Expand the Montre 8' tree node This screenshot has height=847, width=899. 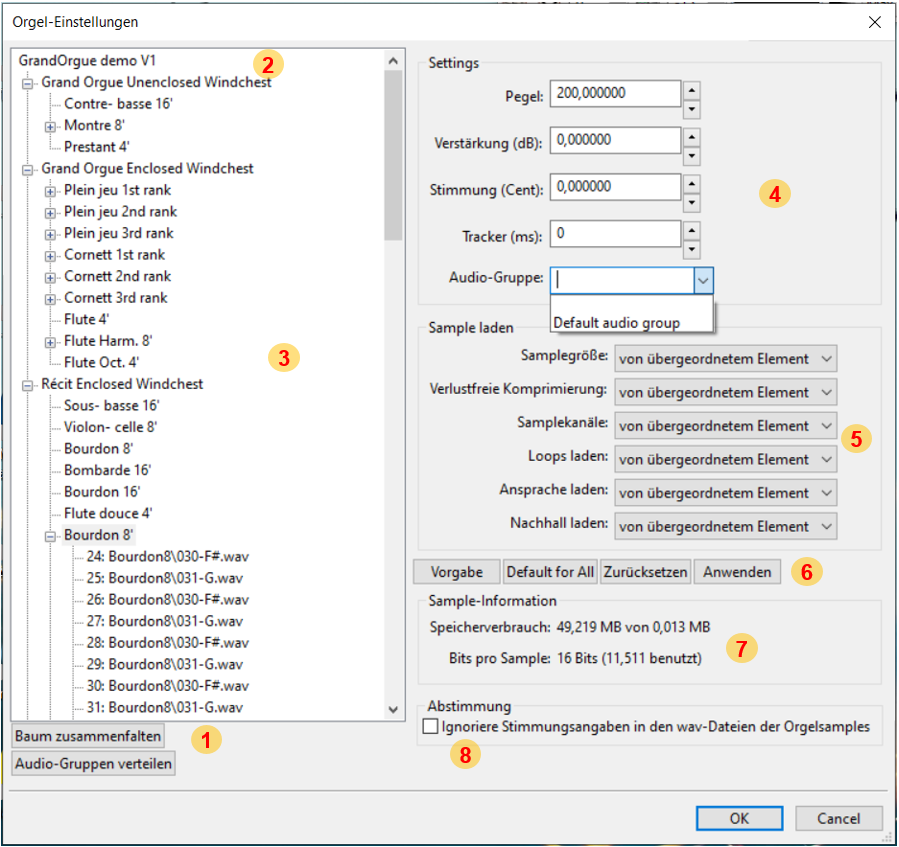click(50, 126)
